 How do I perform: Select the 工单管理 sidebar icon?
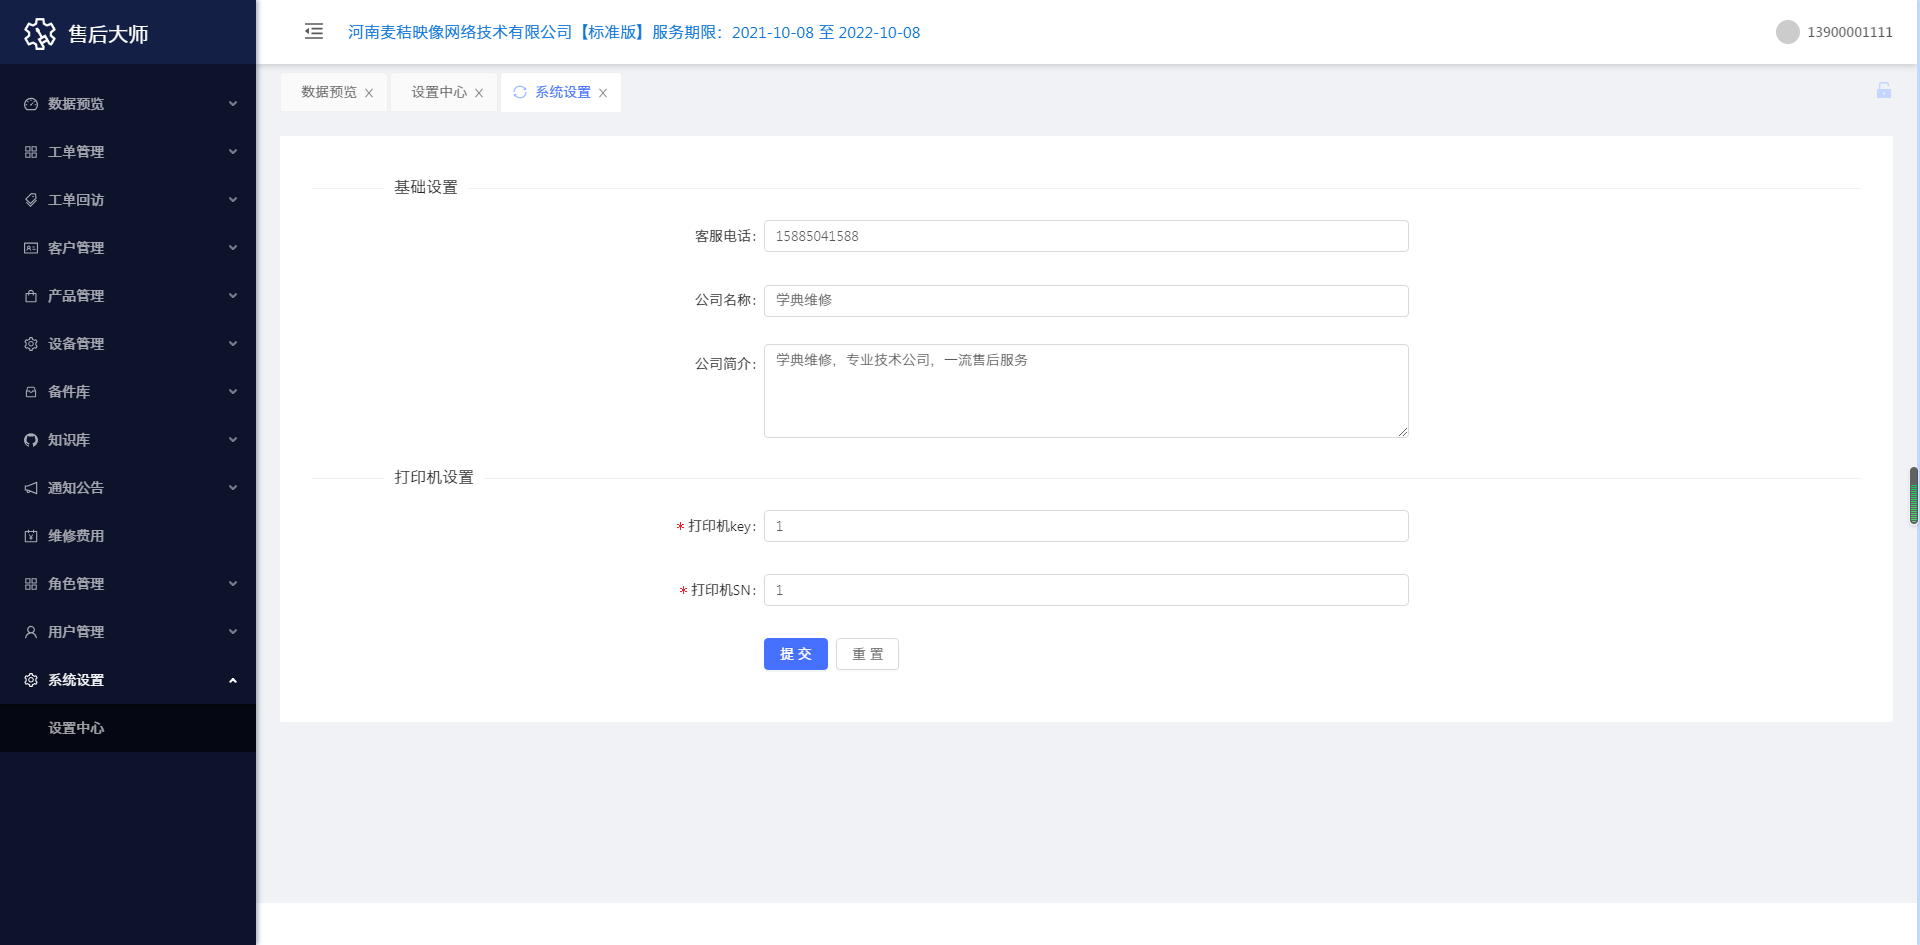click(x=30, y=151)
